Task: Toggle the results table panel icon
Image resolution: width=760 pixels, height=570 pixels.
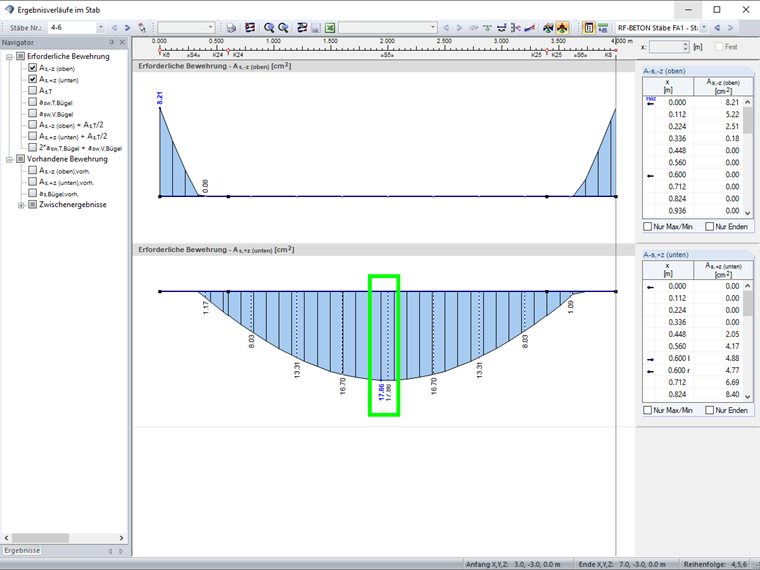Action: tap(588, 28)
